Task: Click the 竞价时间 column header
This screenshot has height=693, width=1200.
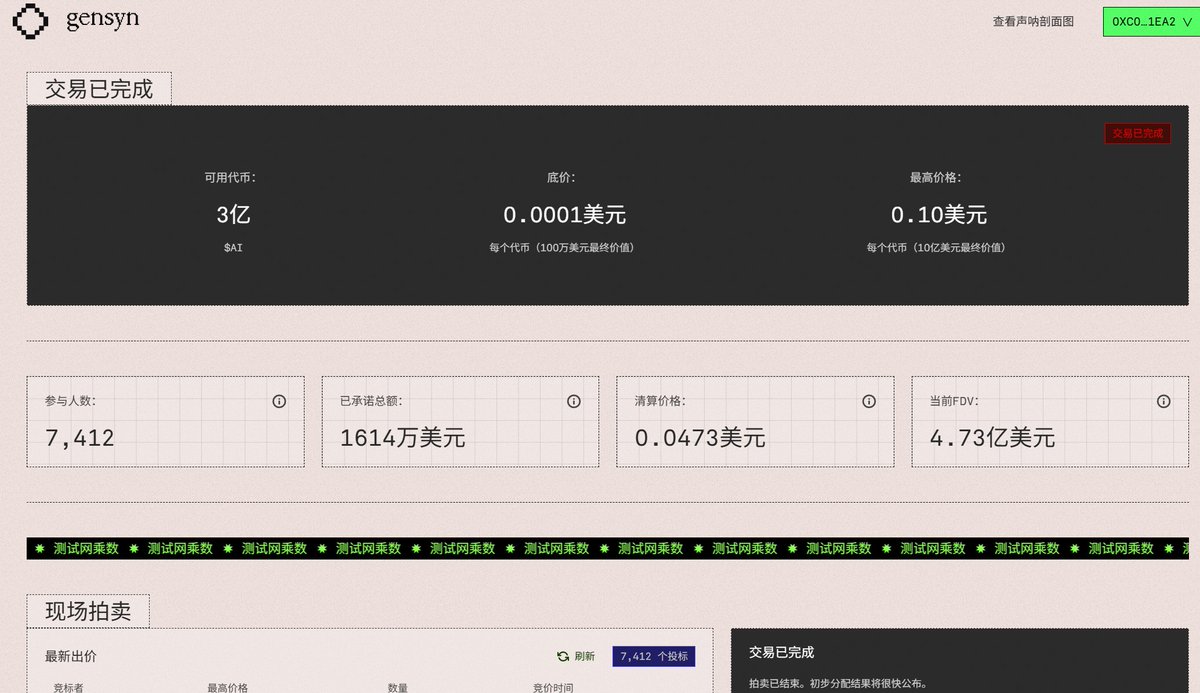Action: tap(554, 687)
